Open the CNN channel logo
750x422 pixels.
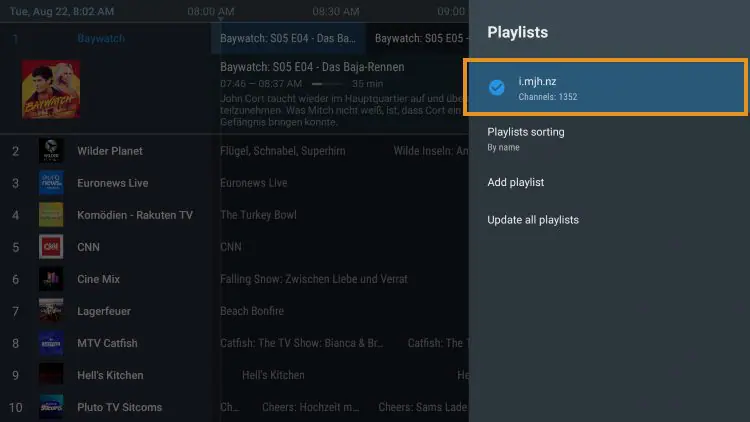tap(51, 247)
